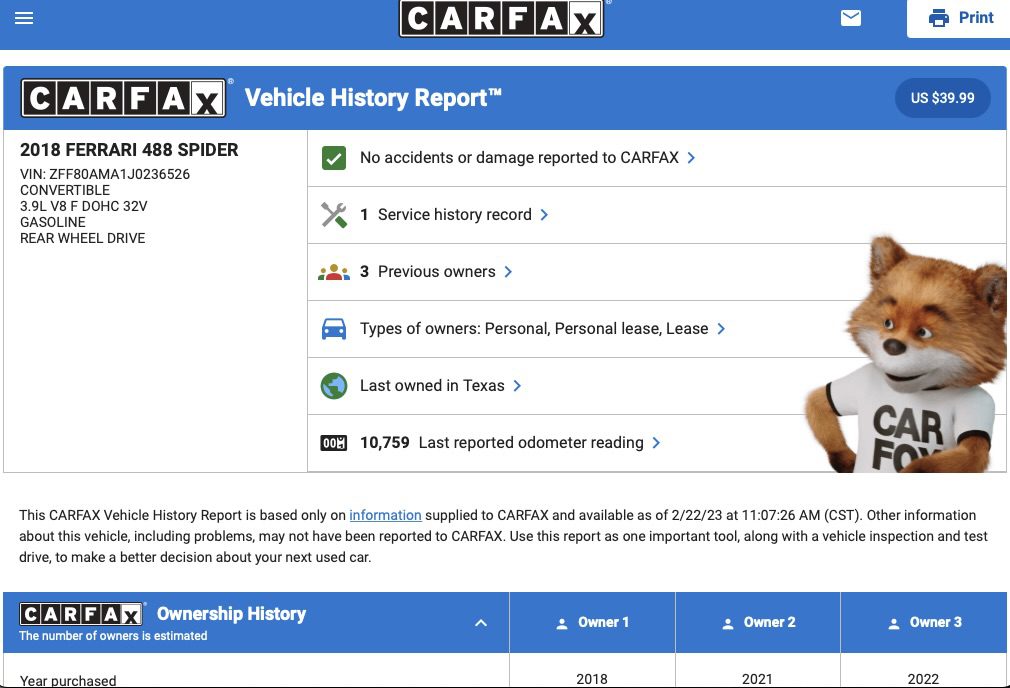Click the CARFAX logo in report header
The height and width of the screenshot is (688, 1010).
coord(124,98)
